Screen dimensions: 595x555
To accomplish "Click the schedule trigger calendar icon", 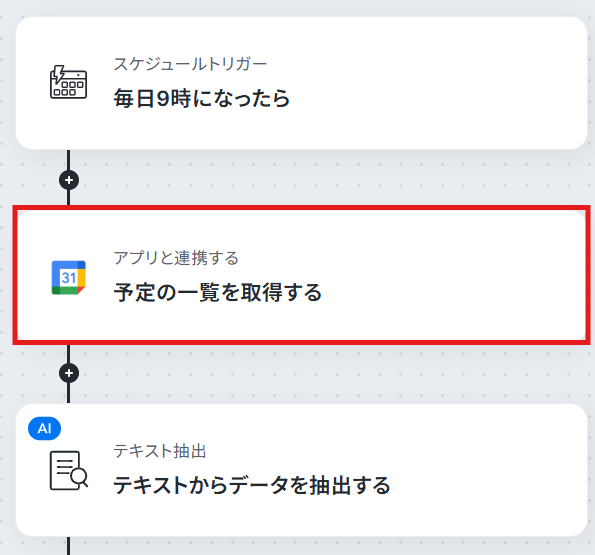I will (68, 82).
